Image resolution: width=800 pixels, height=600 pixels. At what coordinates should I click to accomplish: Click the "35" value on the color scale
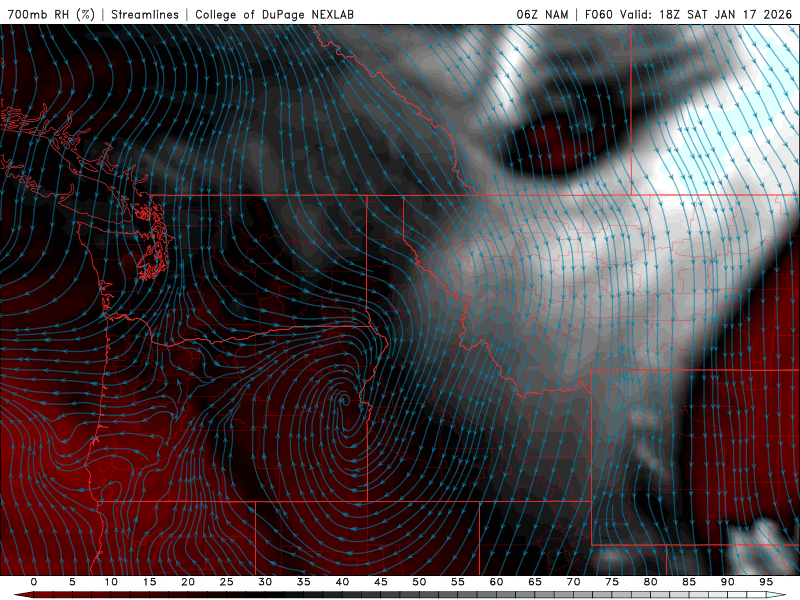304,582
